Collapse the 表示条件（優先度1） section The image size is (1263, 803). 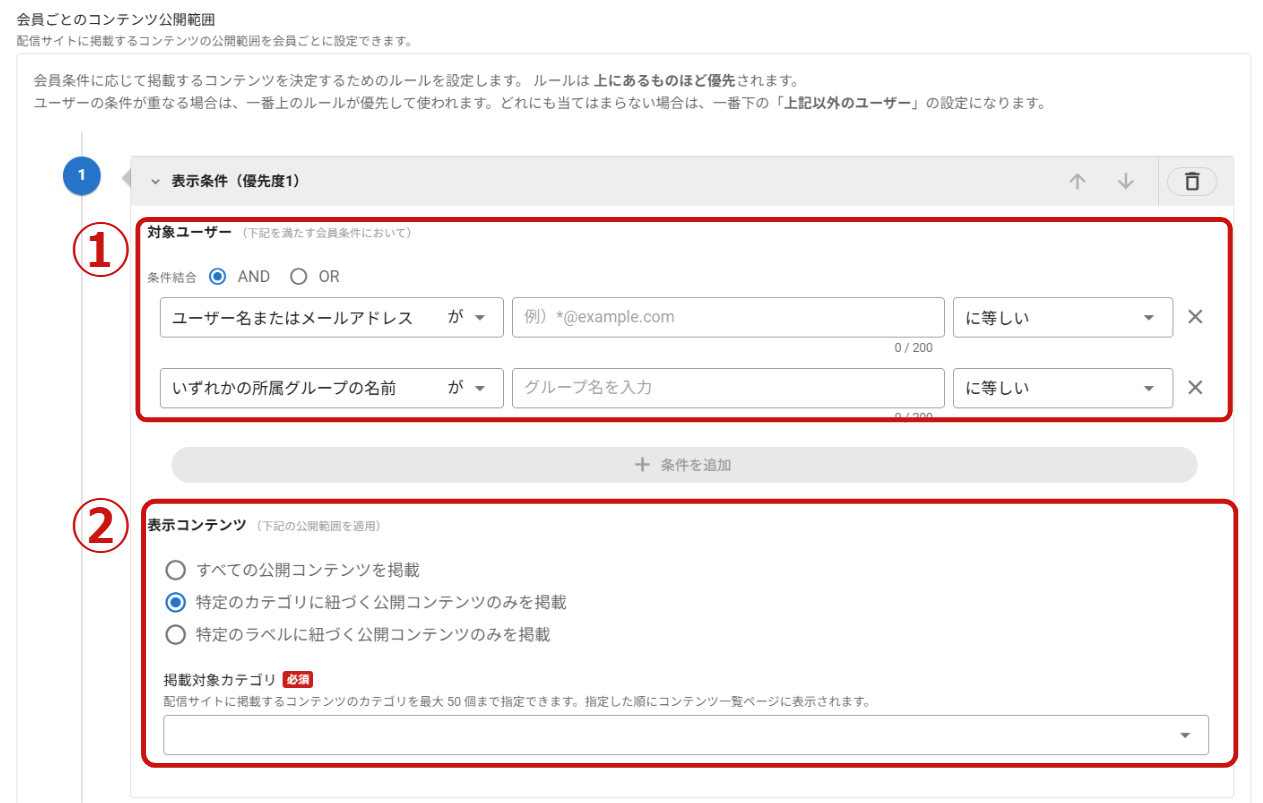click(155, 181)
